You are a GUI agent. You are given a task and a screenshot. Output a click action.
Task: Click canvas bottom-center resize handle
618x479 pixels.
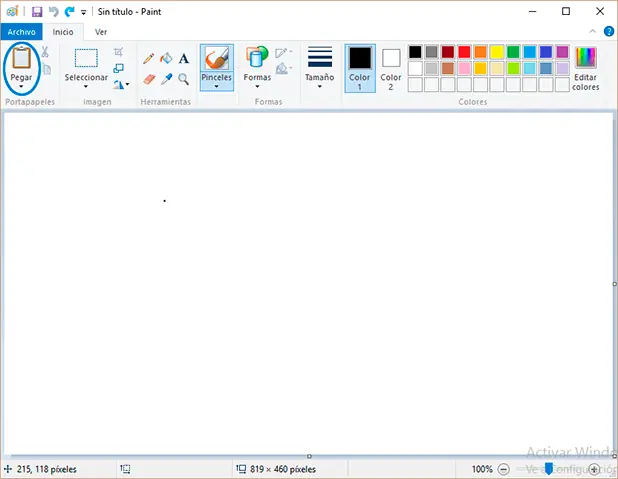[x=309, y=456]
